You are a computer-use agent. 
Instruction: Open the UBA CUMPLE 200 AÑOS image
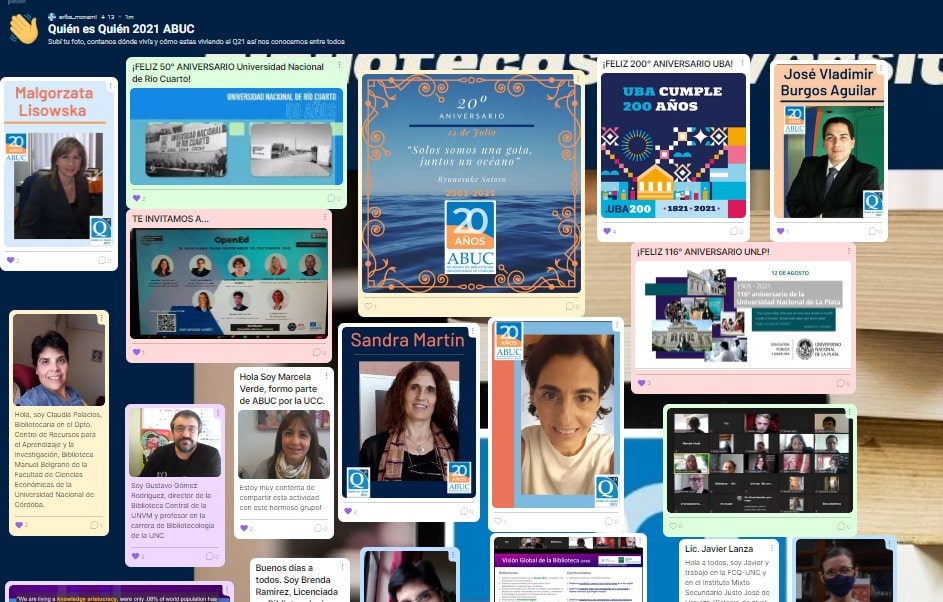pyautogui.click(x=674, y=146)
